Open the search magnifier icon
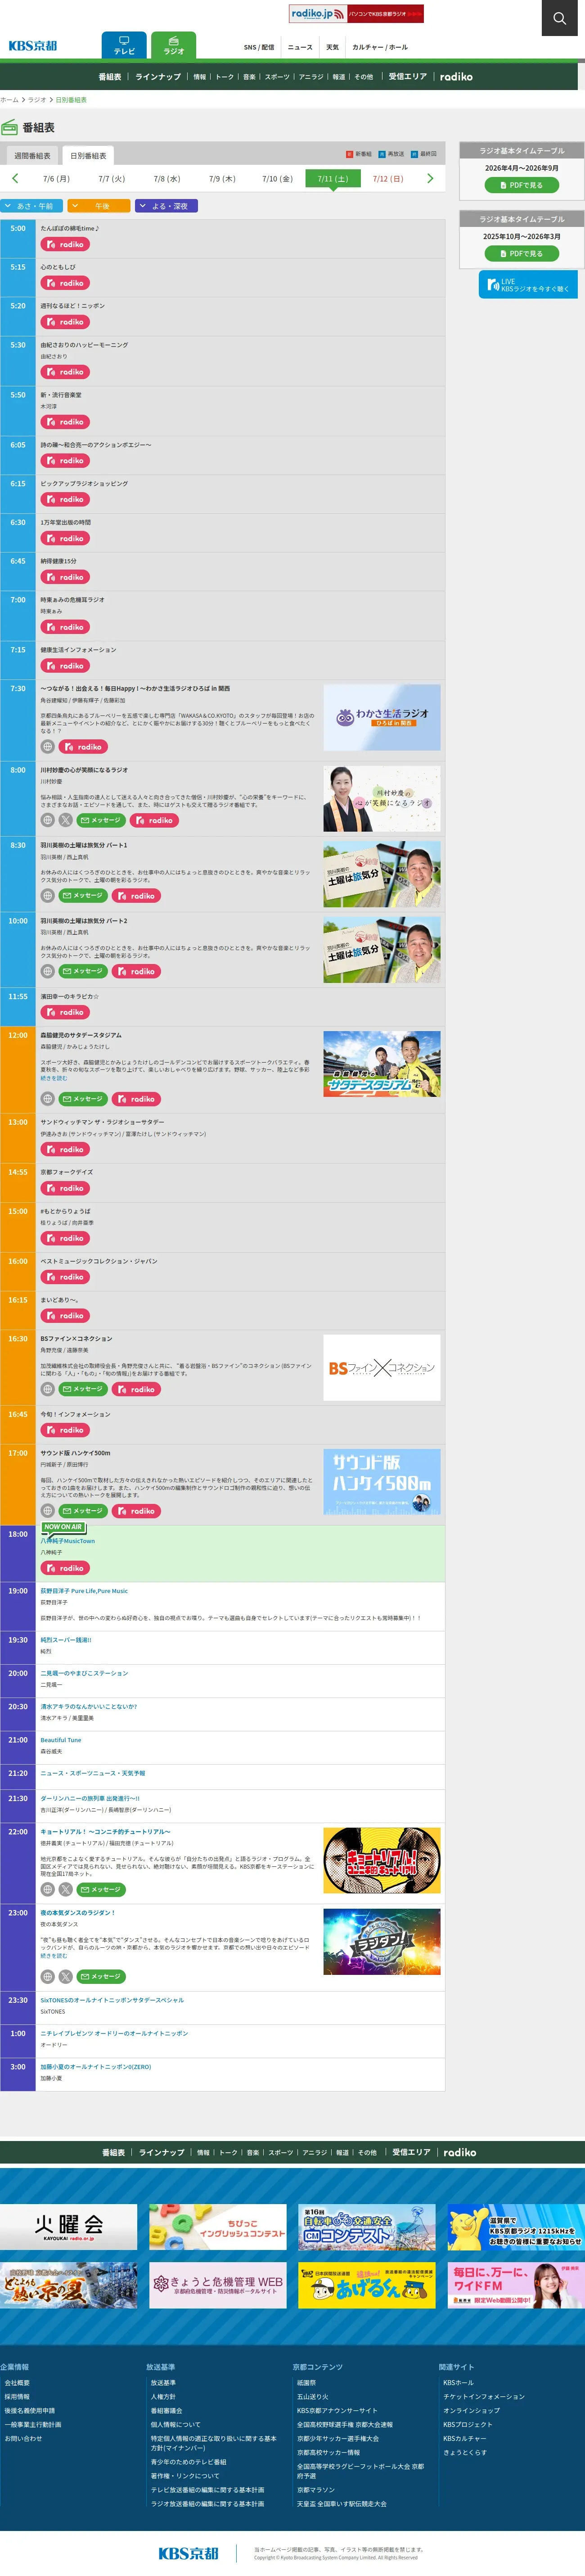Screen dimensions: 585x2576 560,18
